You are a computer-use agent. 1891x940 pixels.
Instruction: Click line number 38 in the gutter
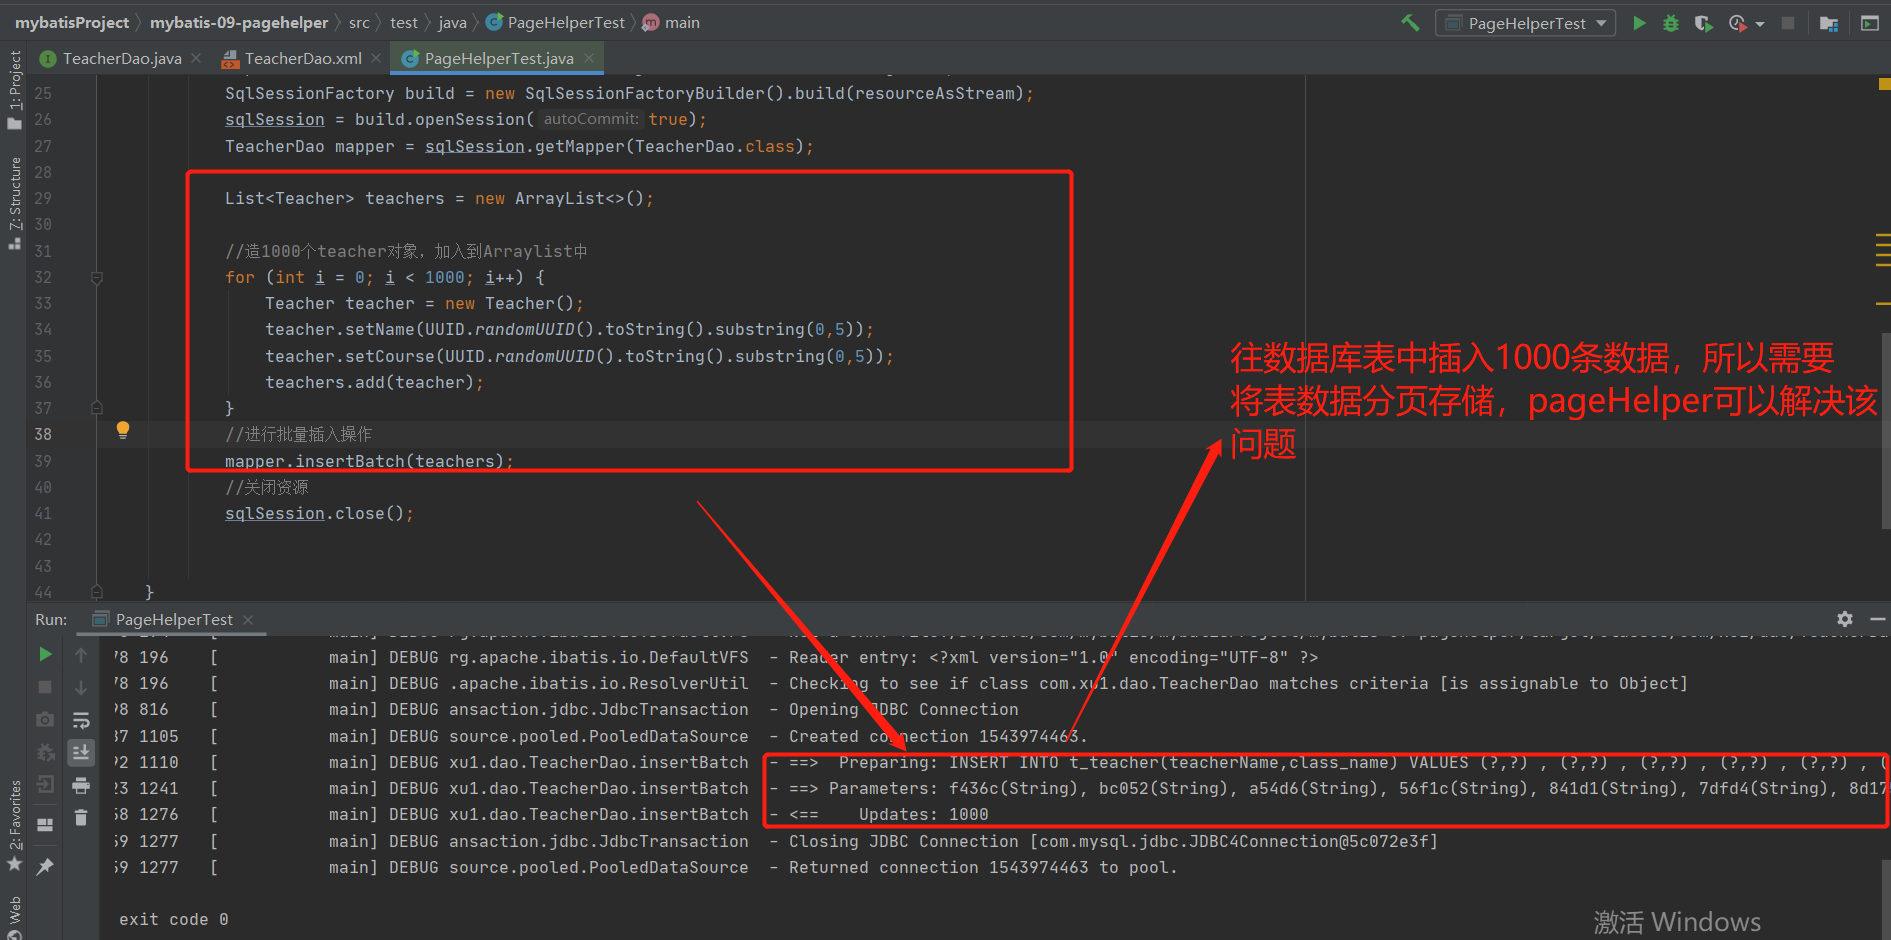point(43,434)
